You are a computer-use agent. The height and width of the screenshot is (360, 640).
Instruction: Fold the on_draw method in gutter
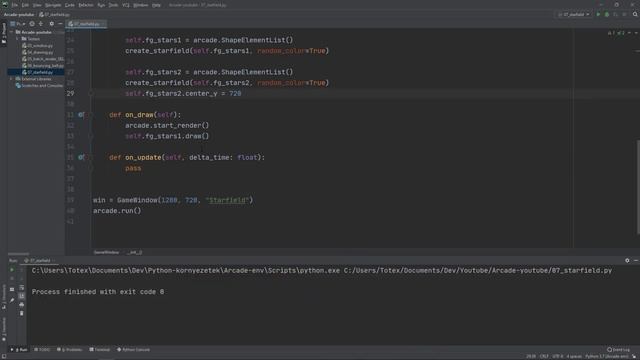[x=91, y=115]
